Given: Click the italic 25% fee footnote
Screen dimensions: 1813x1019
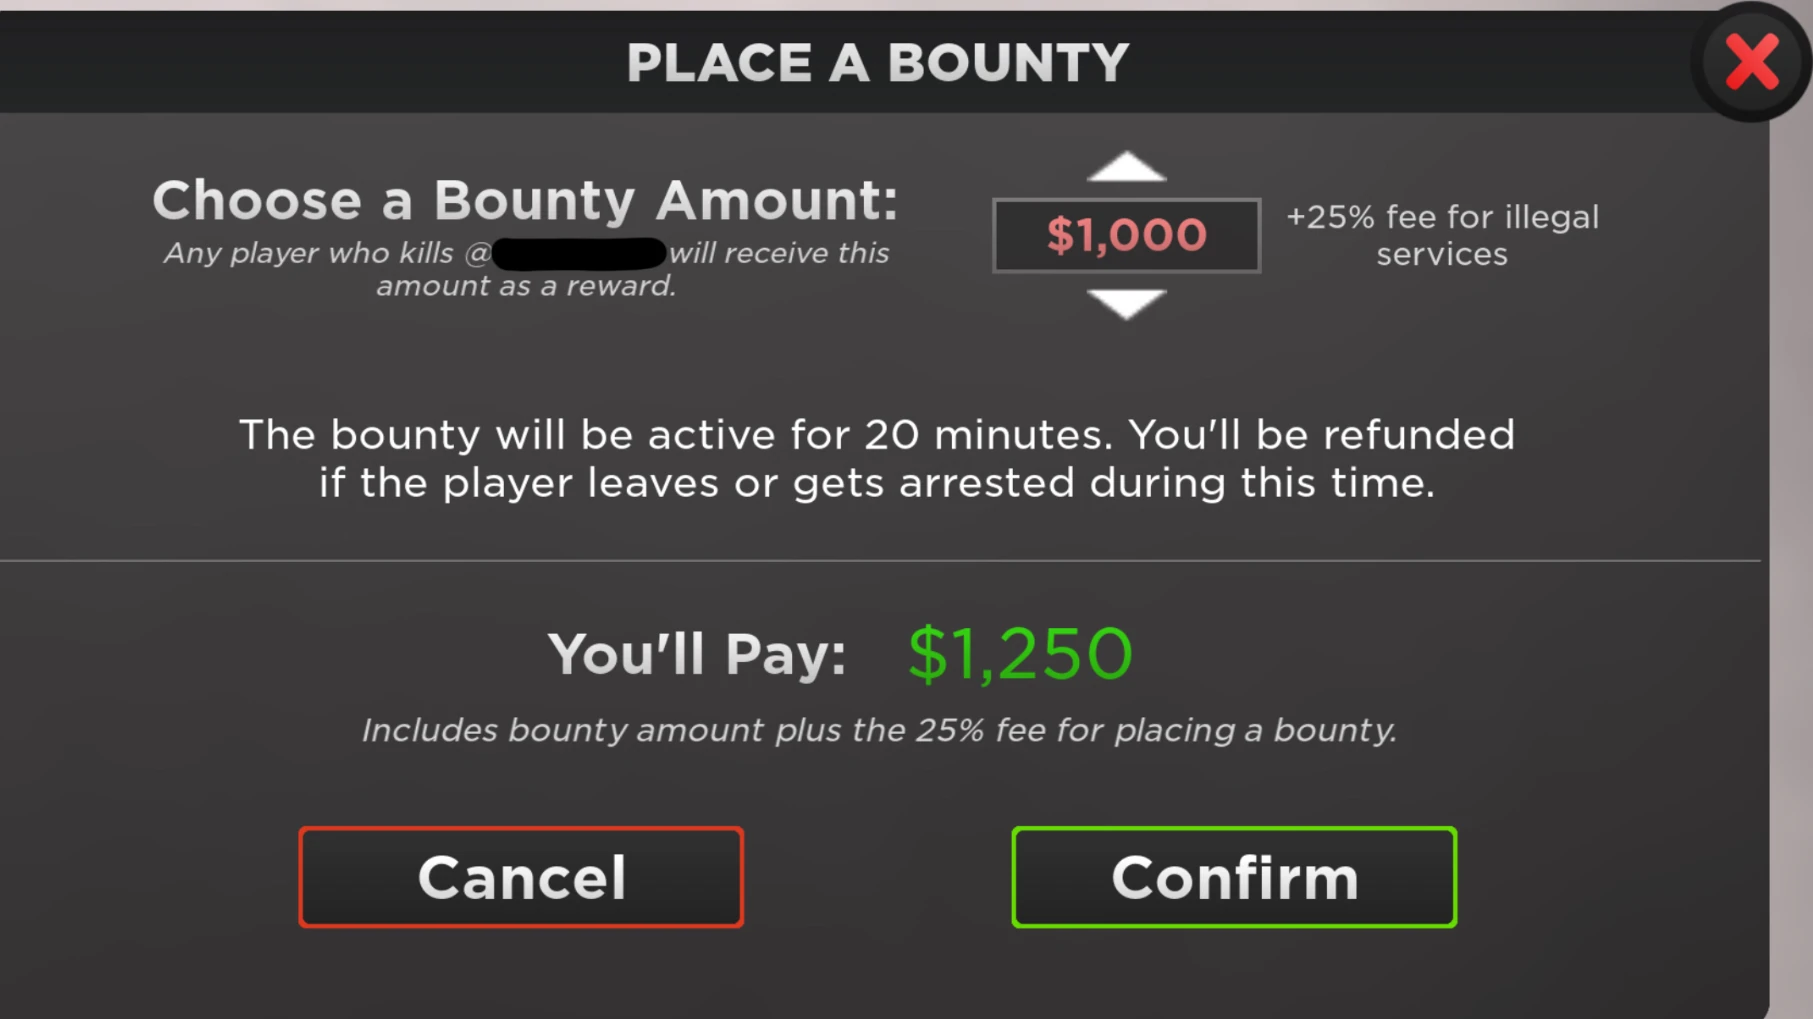Looking at the screenshot, I should pos(878,730).
